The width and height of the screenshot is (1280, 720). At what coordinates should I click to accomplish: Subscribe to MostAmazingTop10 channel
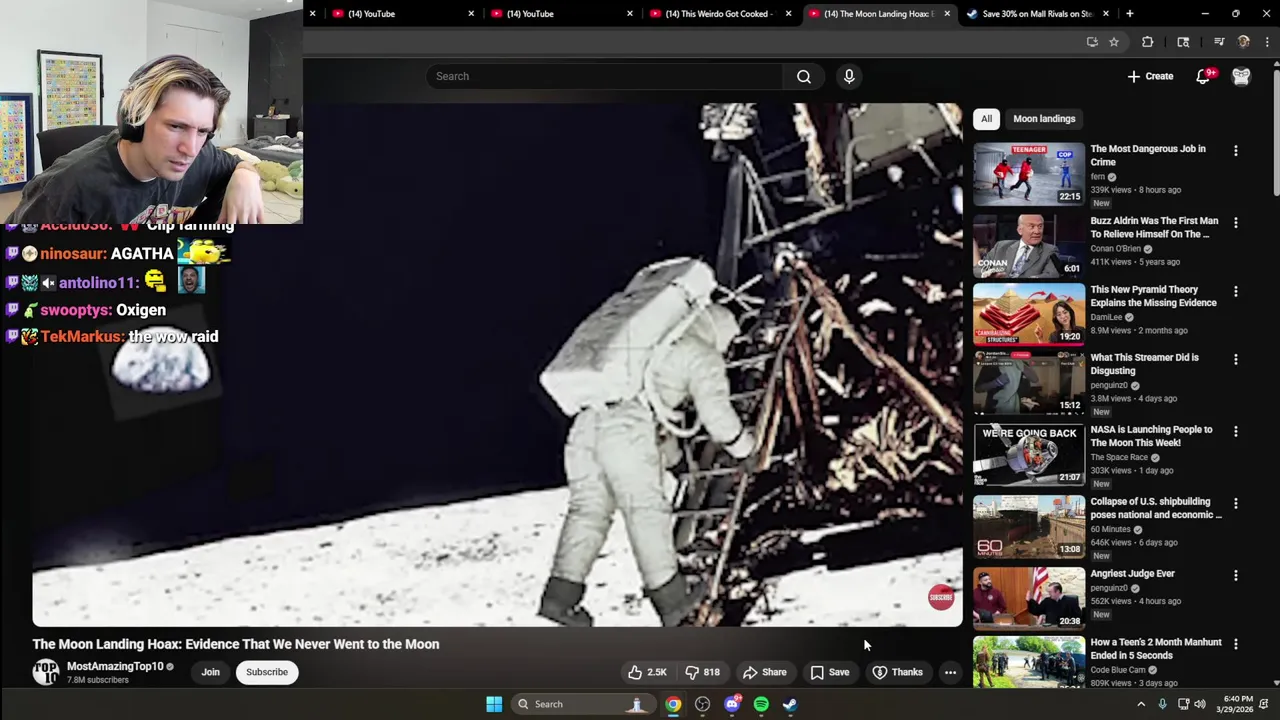(267, 672)
